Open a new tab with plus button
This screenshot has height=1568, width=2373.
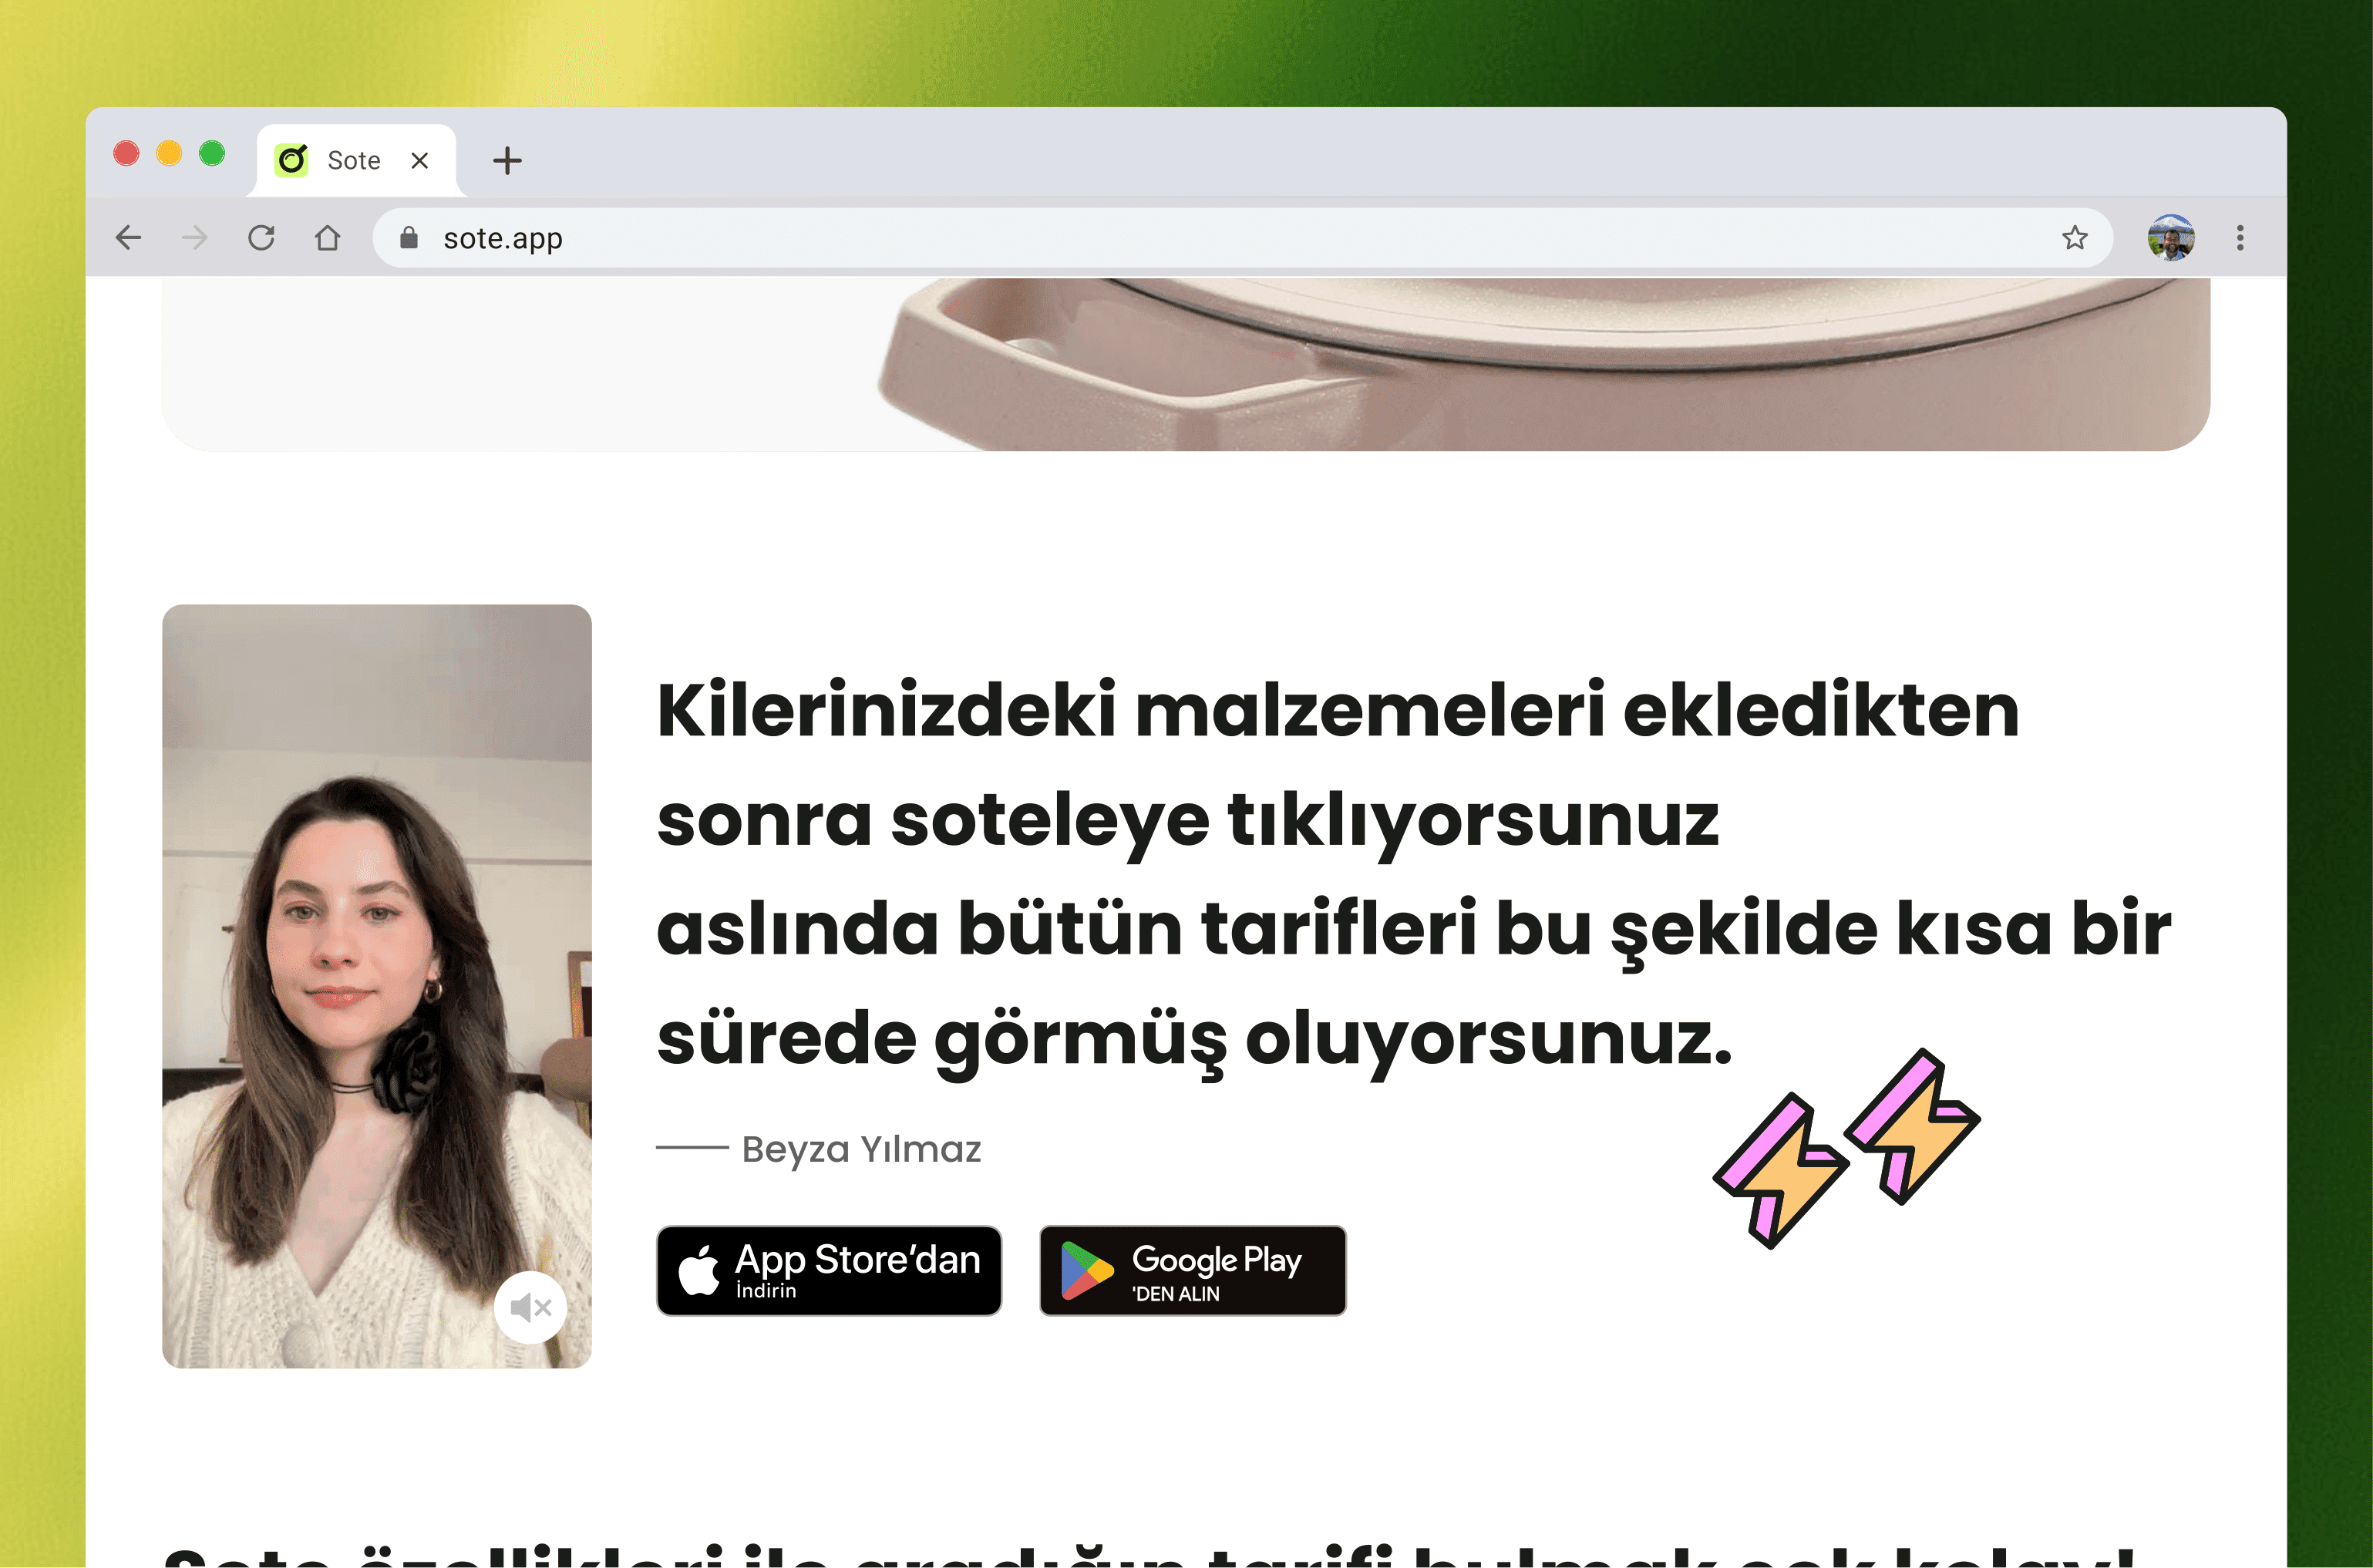pos(507,160)
